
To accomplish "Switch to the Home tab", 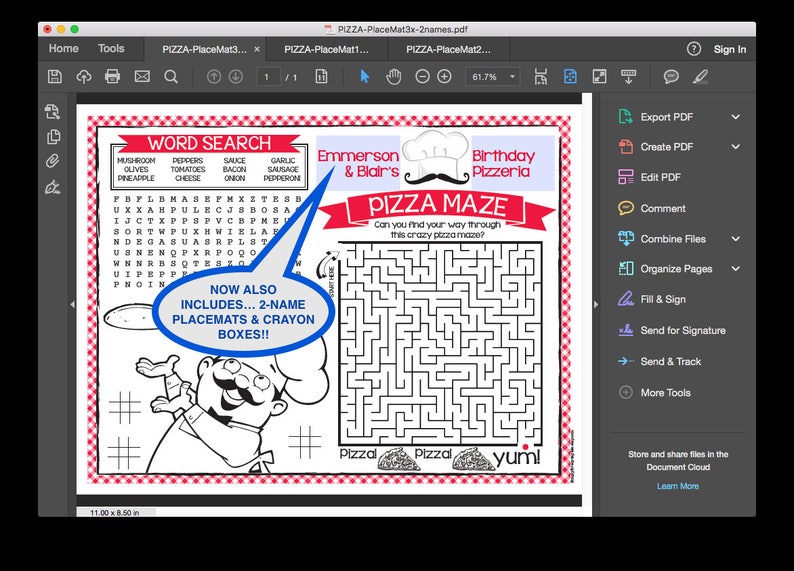I will click(x=63, y=49).
